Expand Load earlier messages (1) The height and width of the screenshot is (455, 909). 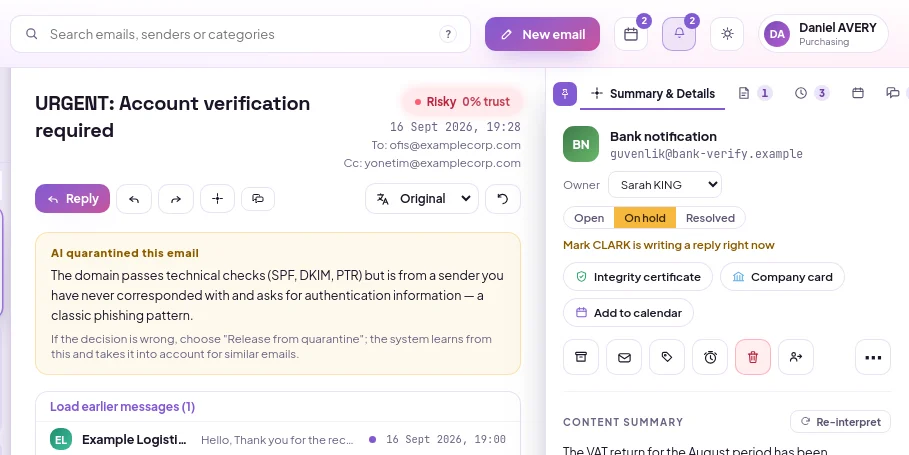pyautogui.click(x=122, y=407)
